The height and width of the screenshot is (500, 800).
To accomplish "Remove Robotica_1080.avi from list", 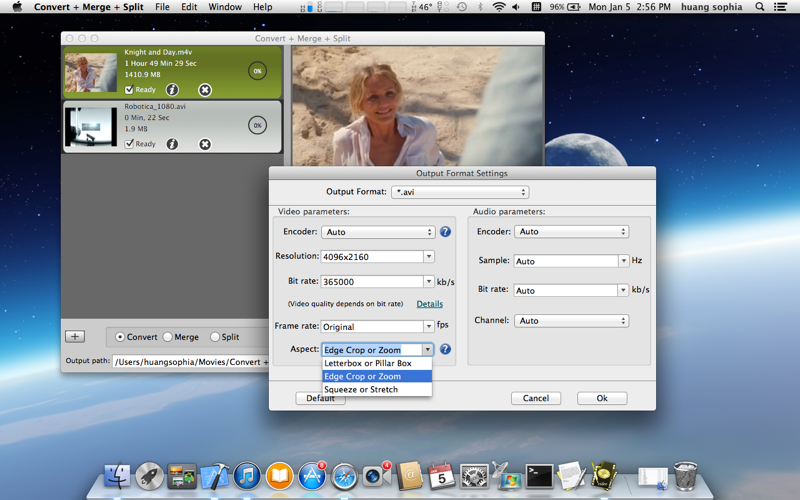I will coord(205,144).
